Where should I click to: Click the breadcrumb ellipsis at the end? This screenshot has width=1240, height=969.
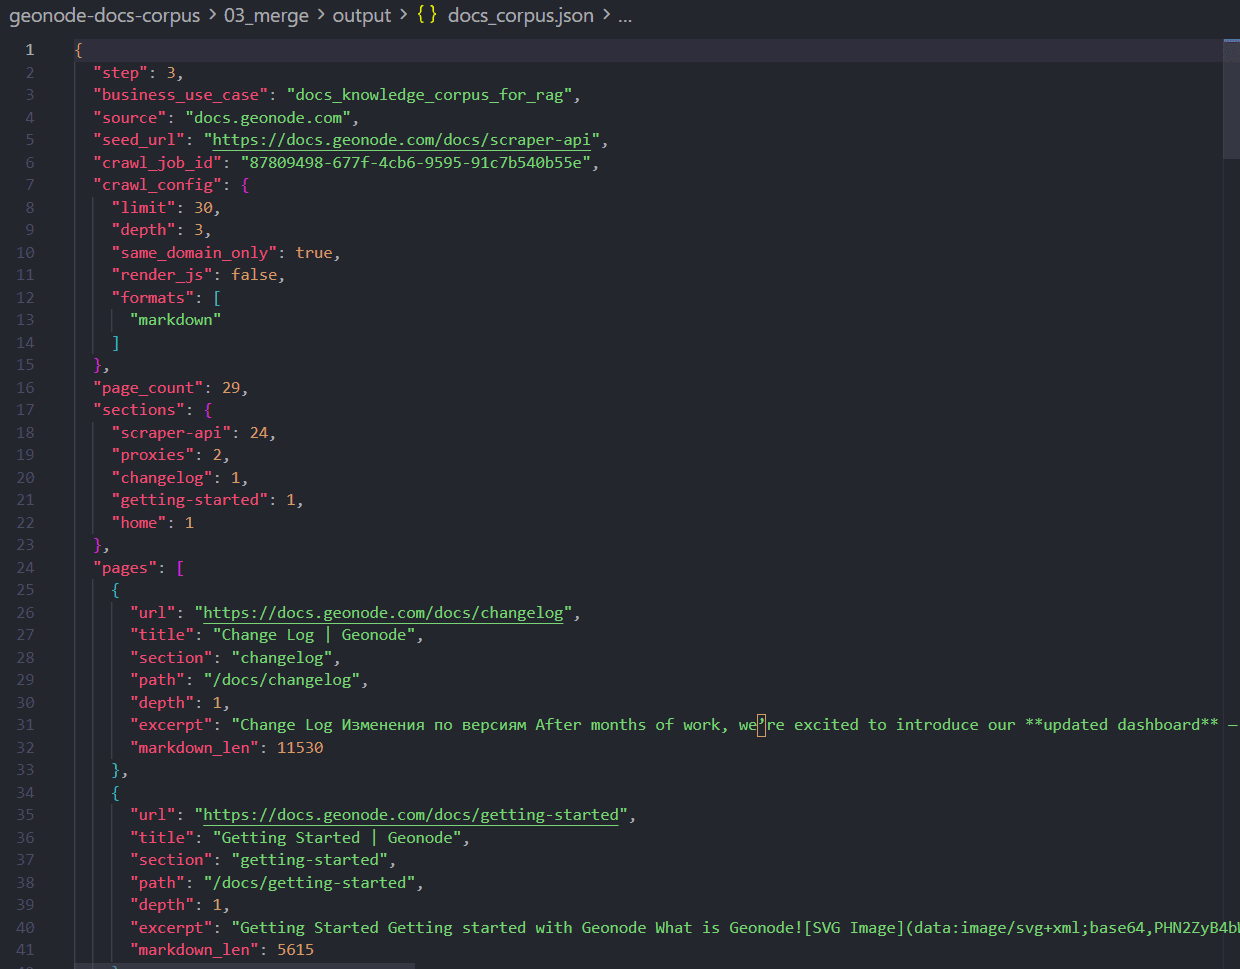coord(625,16)
